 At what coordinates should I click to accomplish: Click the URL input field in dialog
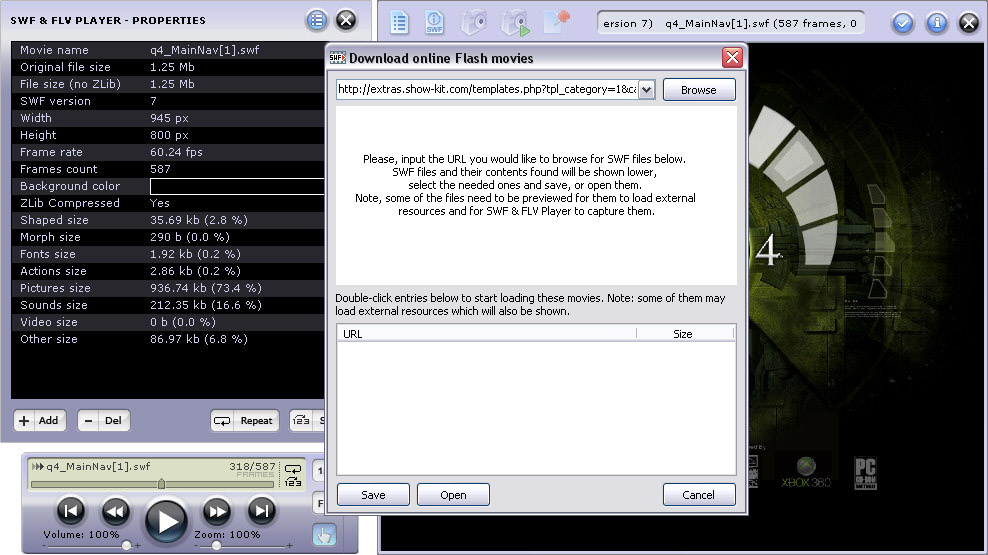(x=487, y=89)
